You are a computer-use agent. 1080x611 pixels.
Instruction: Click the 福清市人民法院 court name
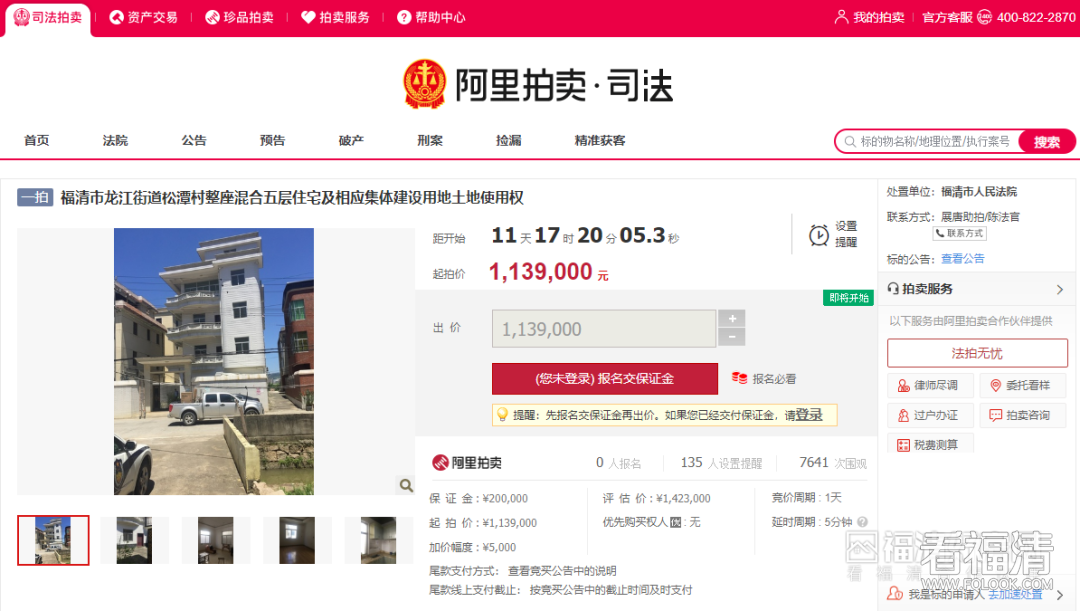(x=979, y=192)
